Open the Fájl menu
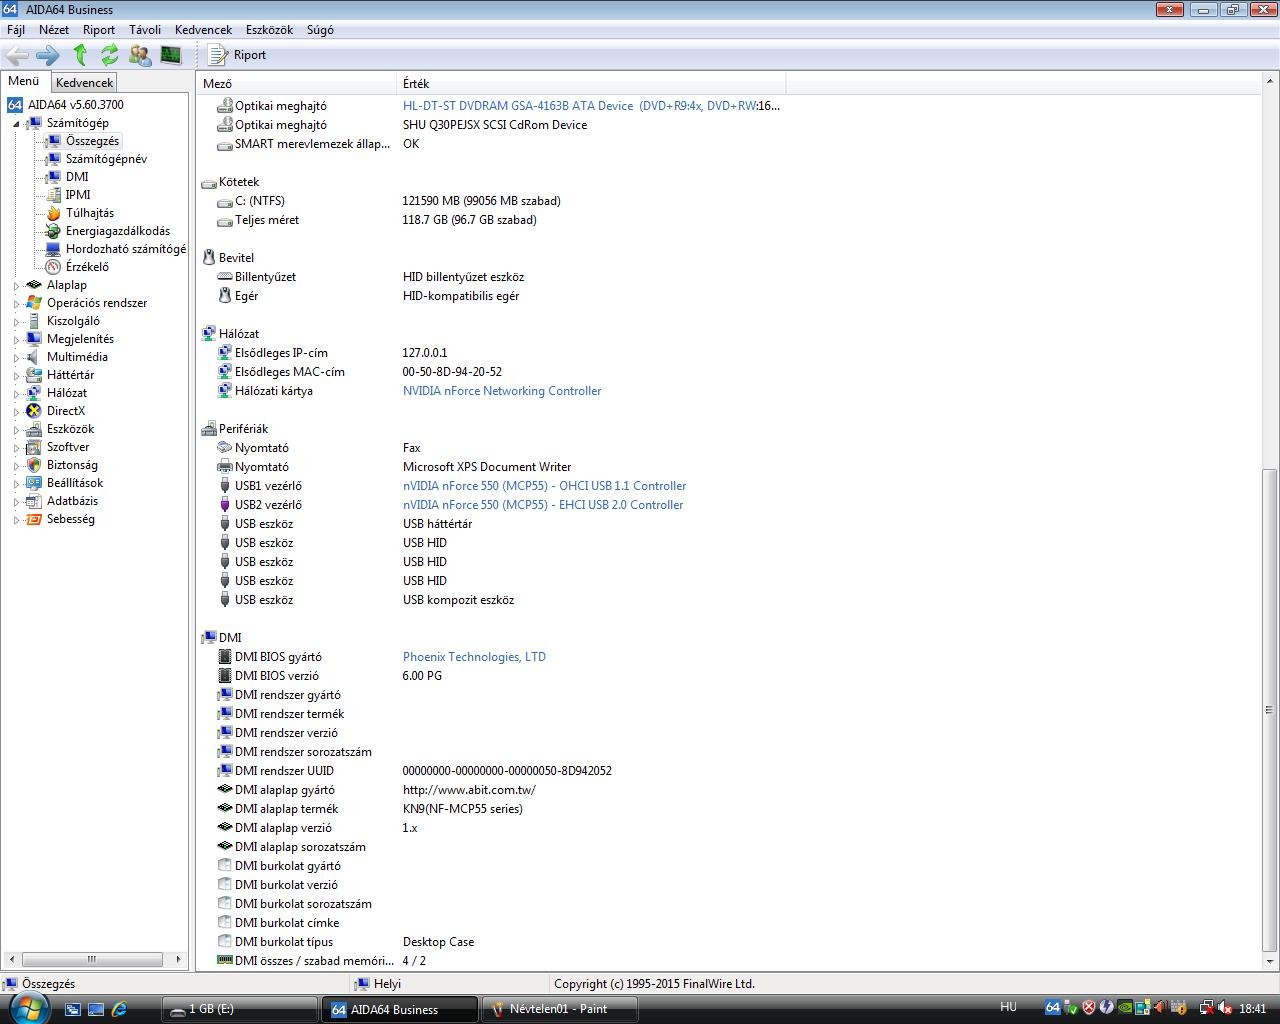The image size is (1280, 1024). click(x=16, y=30)
